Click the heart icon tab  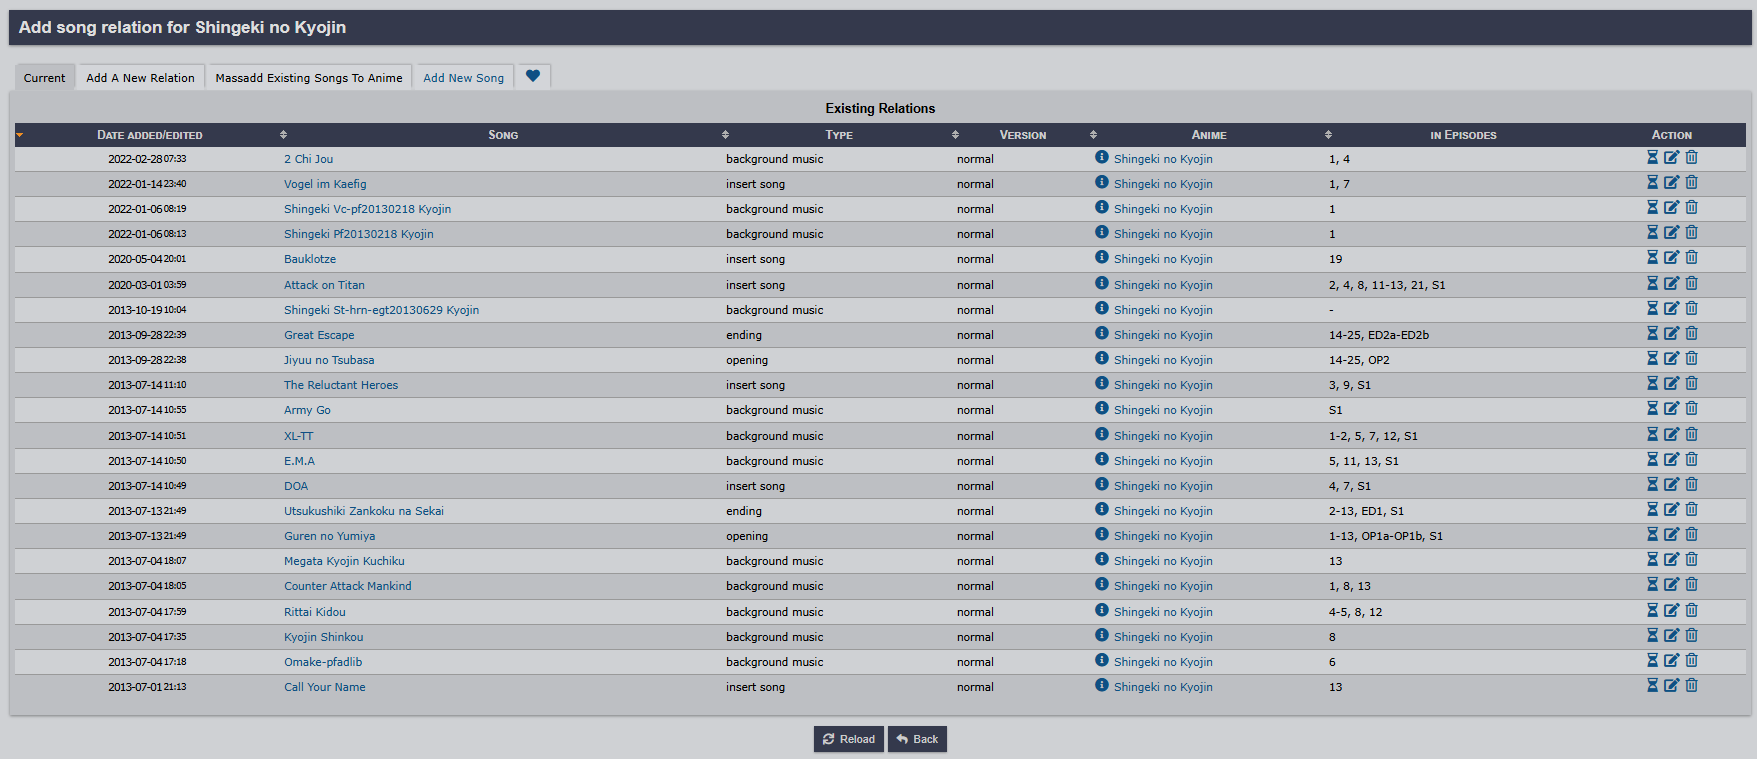pyautogui.click(x=533, y=76)
